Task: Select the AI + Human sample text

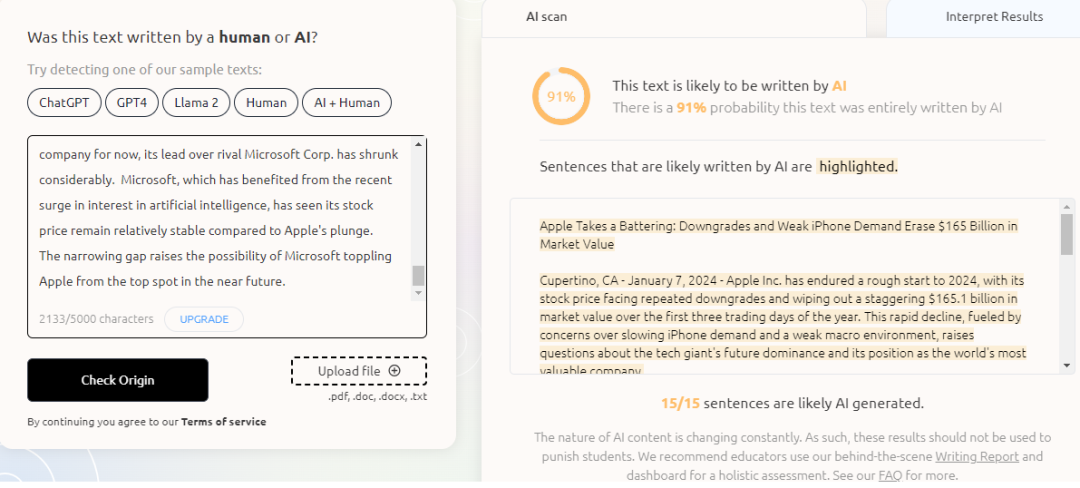Action: pos(347,102)
